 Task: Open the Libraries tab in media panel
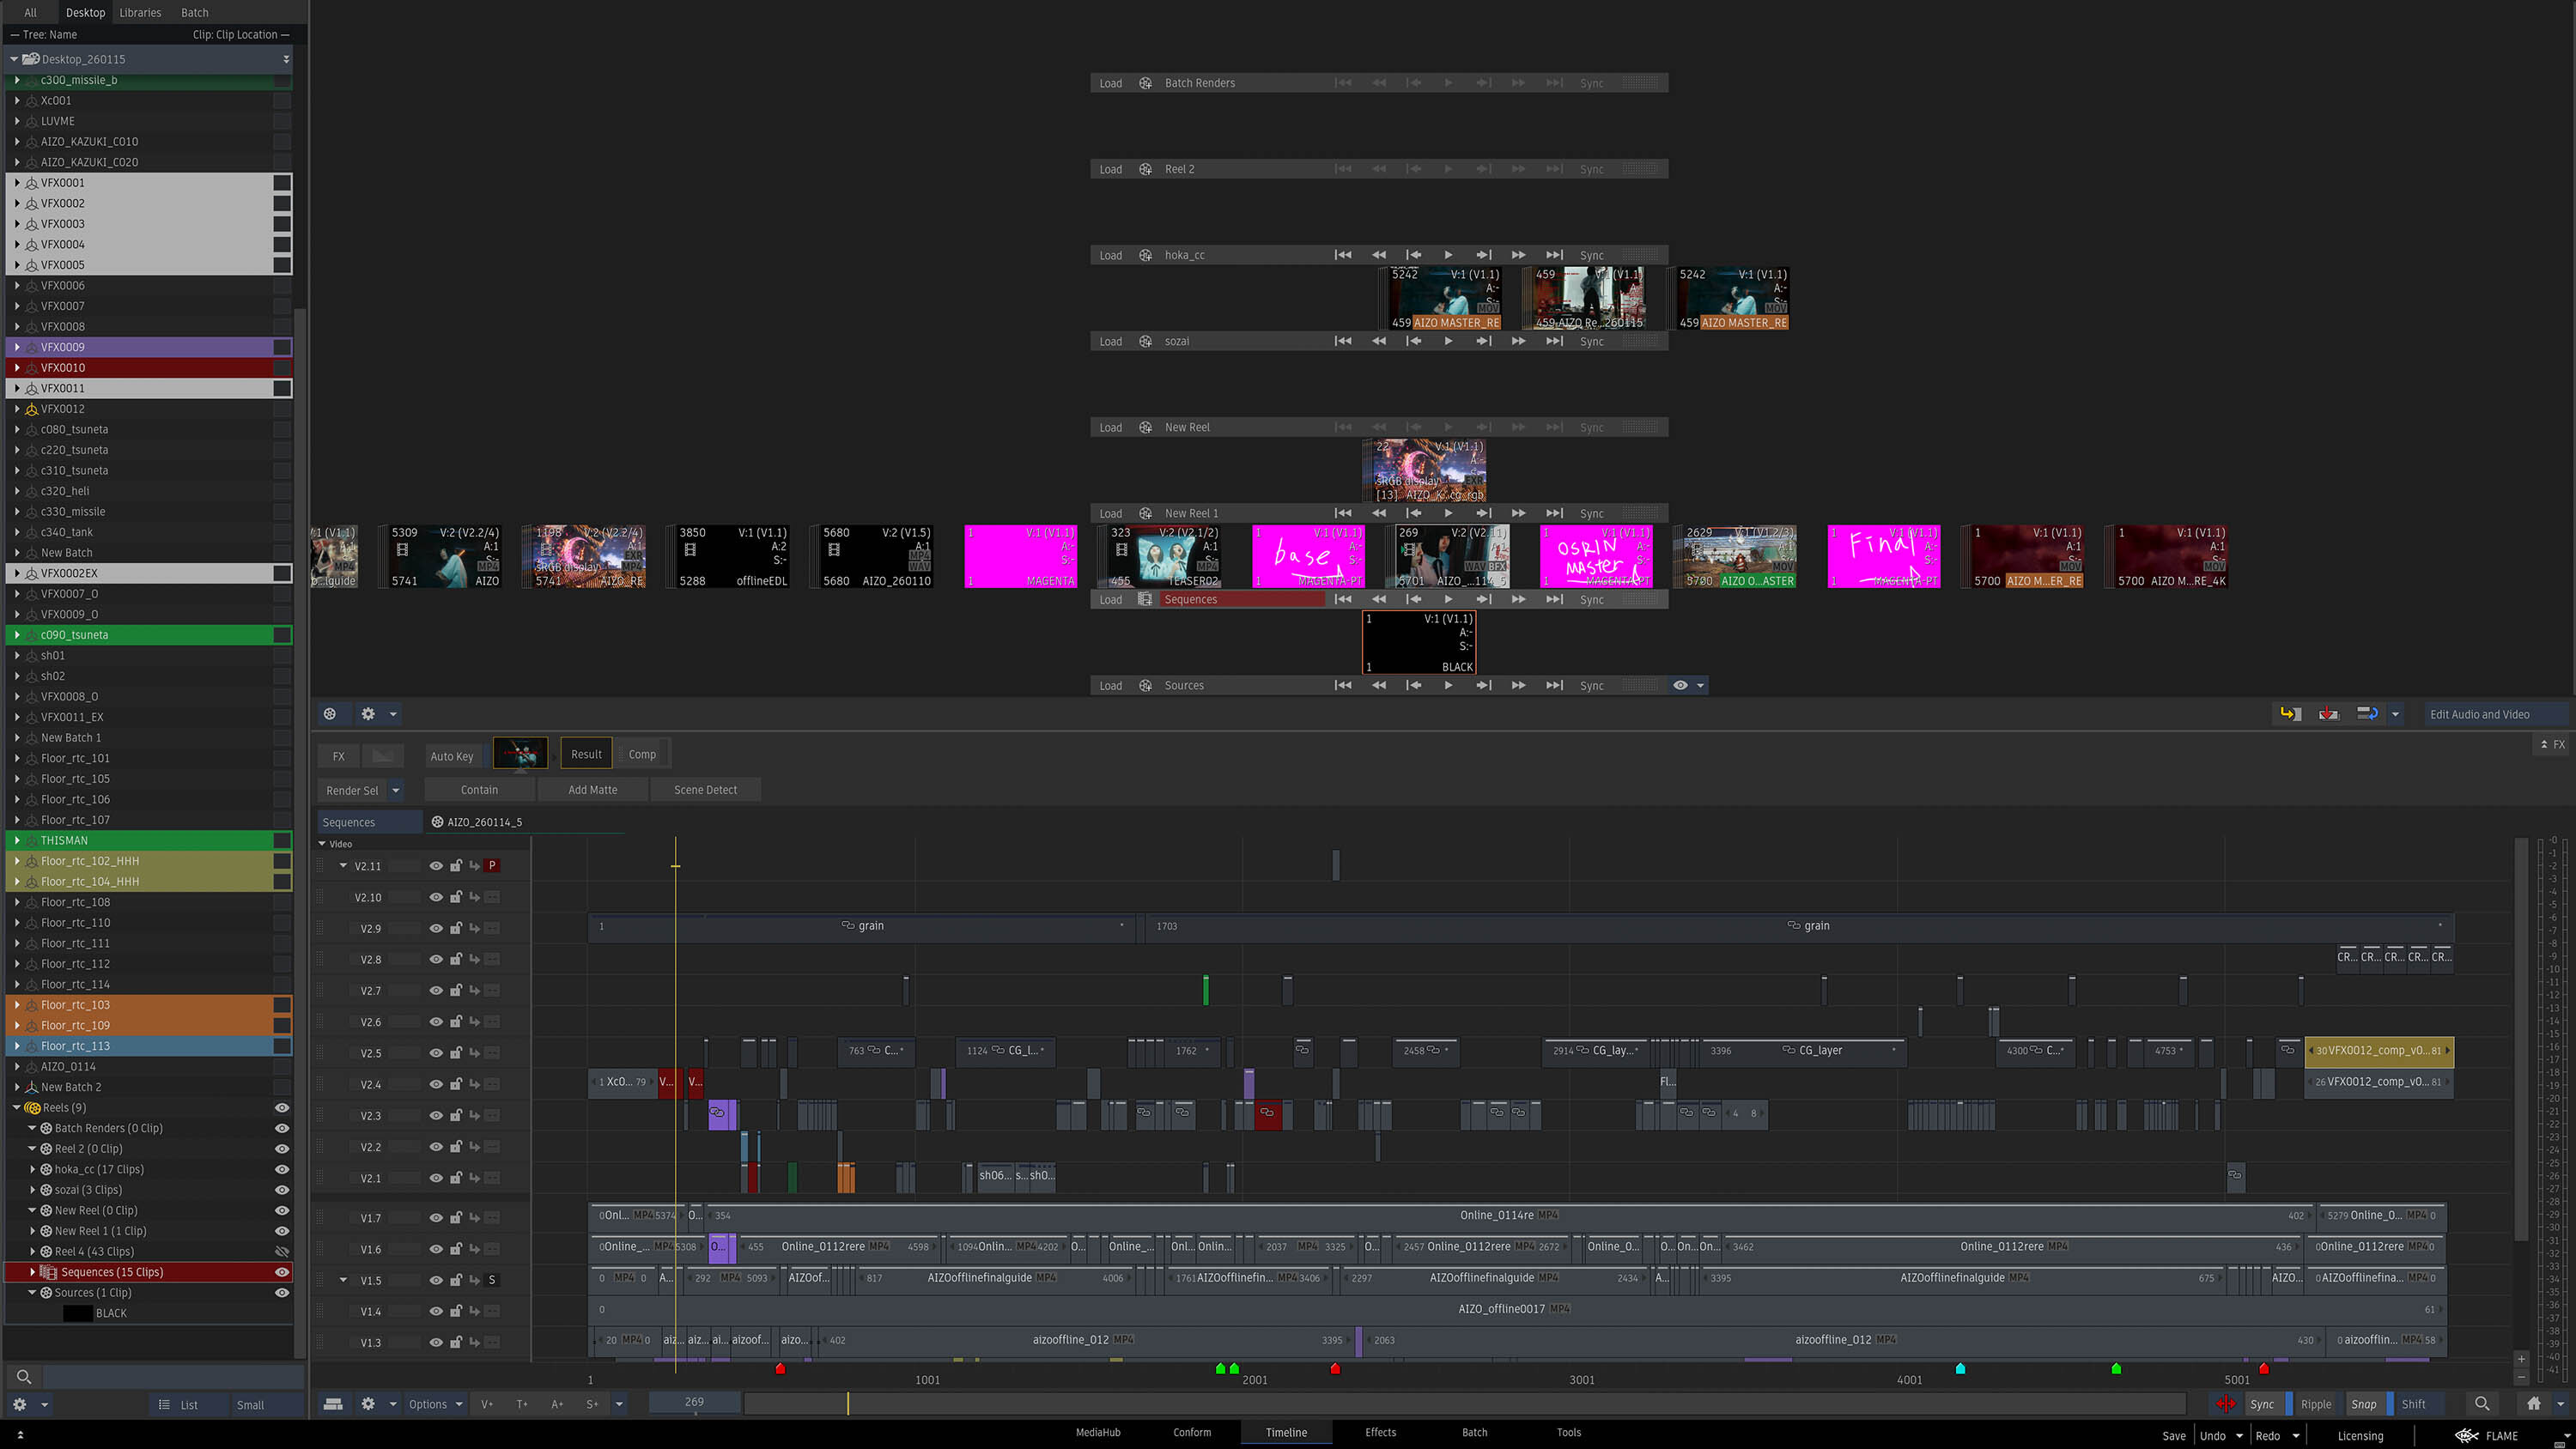pos(140,13)
